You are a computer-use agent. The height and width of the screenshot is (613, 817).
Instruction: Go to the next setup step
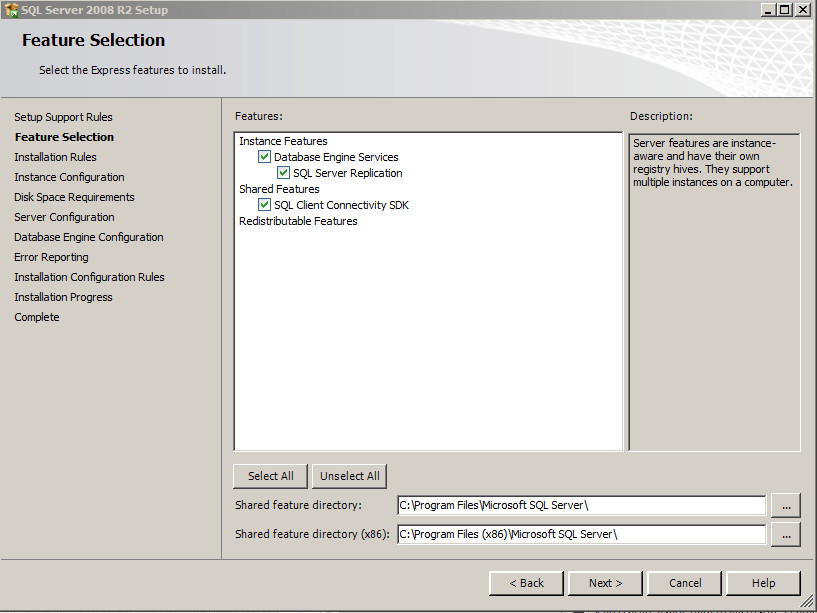pyautogui.click(x=605, y=583)
